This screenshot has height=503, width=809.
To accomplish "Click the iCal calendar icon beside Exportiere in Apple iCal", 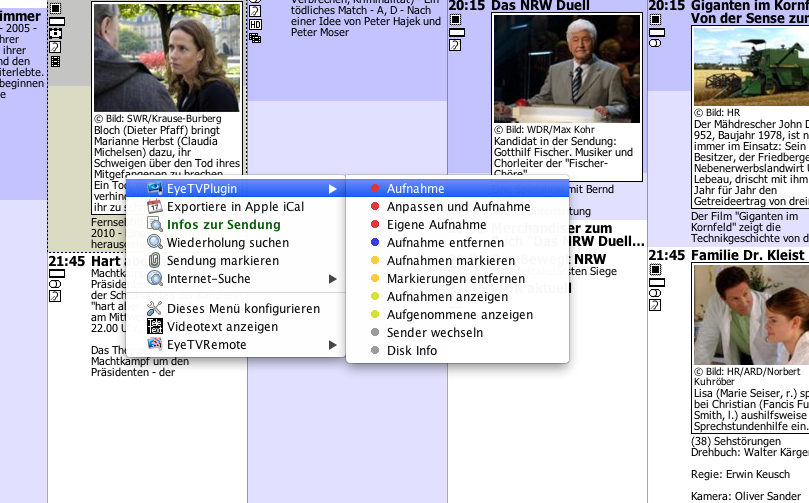I will pos(154,206).
